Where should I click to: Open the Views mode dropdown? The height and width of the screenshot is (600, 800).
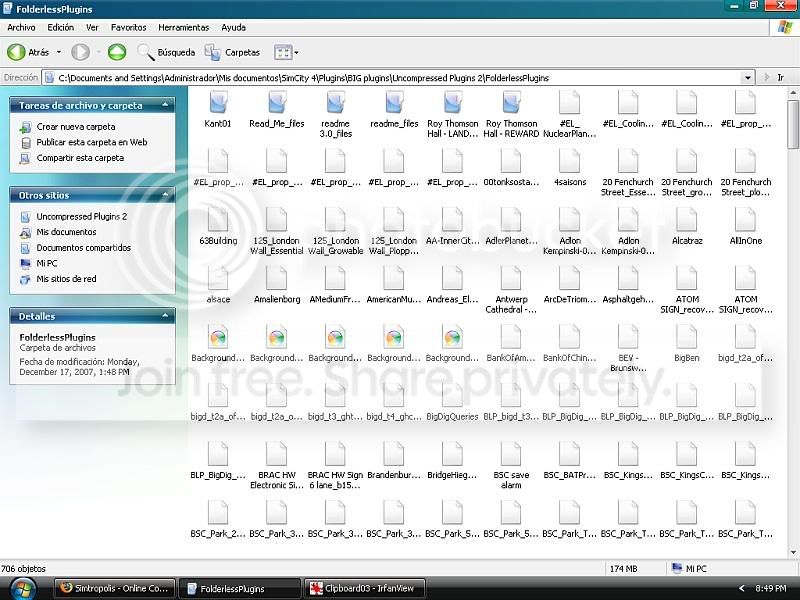(286, 52)
